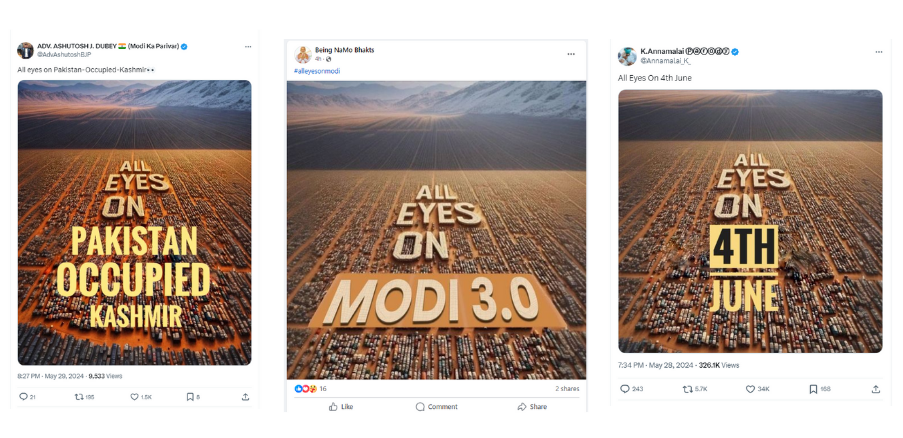903x438 pixels.
Task: Comment on the Modi 3.0 Facebook post
Action: pos(436,407)
